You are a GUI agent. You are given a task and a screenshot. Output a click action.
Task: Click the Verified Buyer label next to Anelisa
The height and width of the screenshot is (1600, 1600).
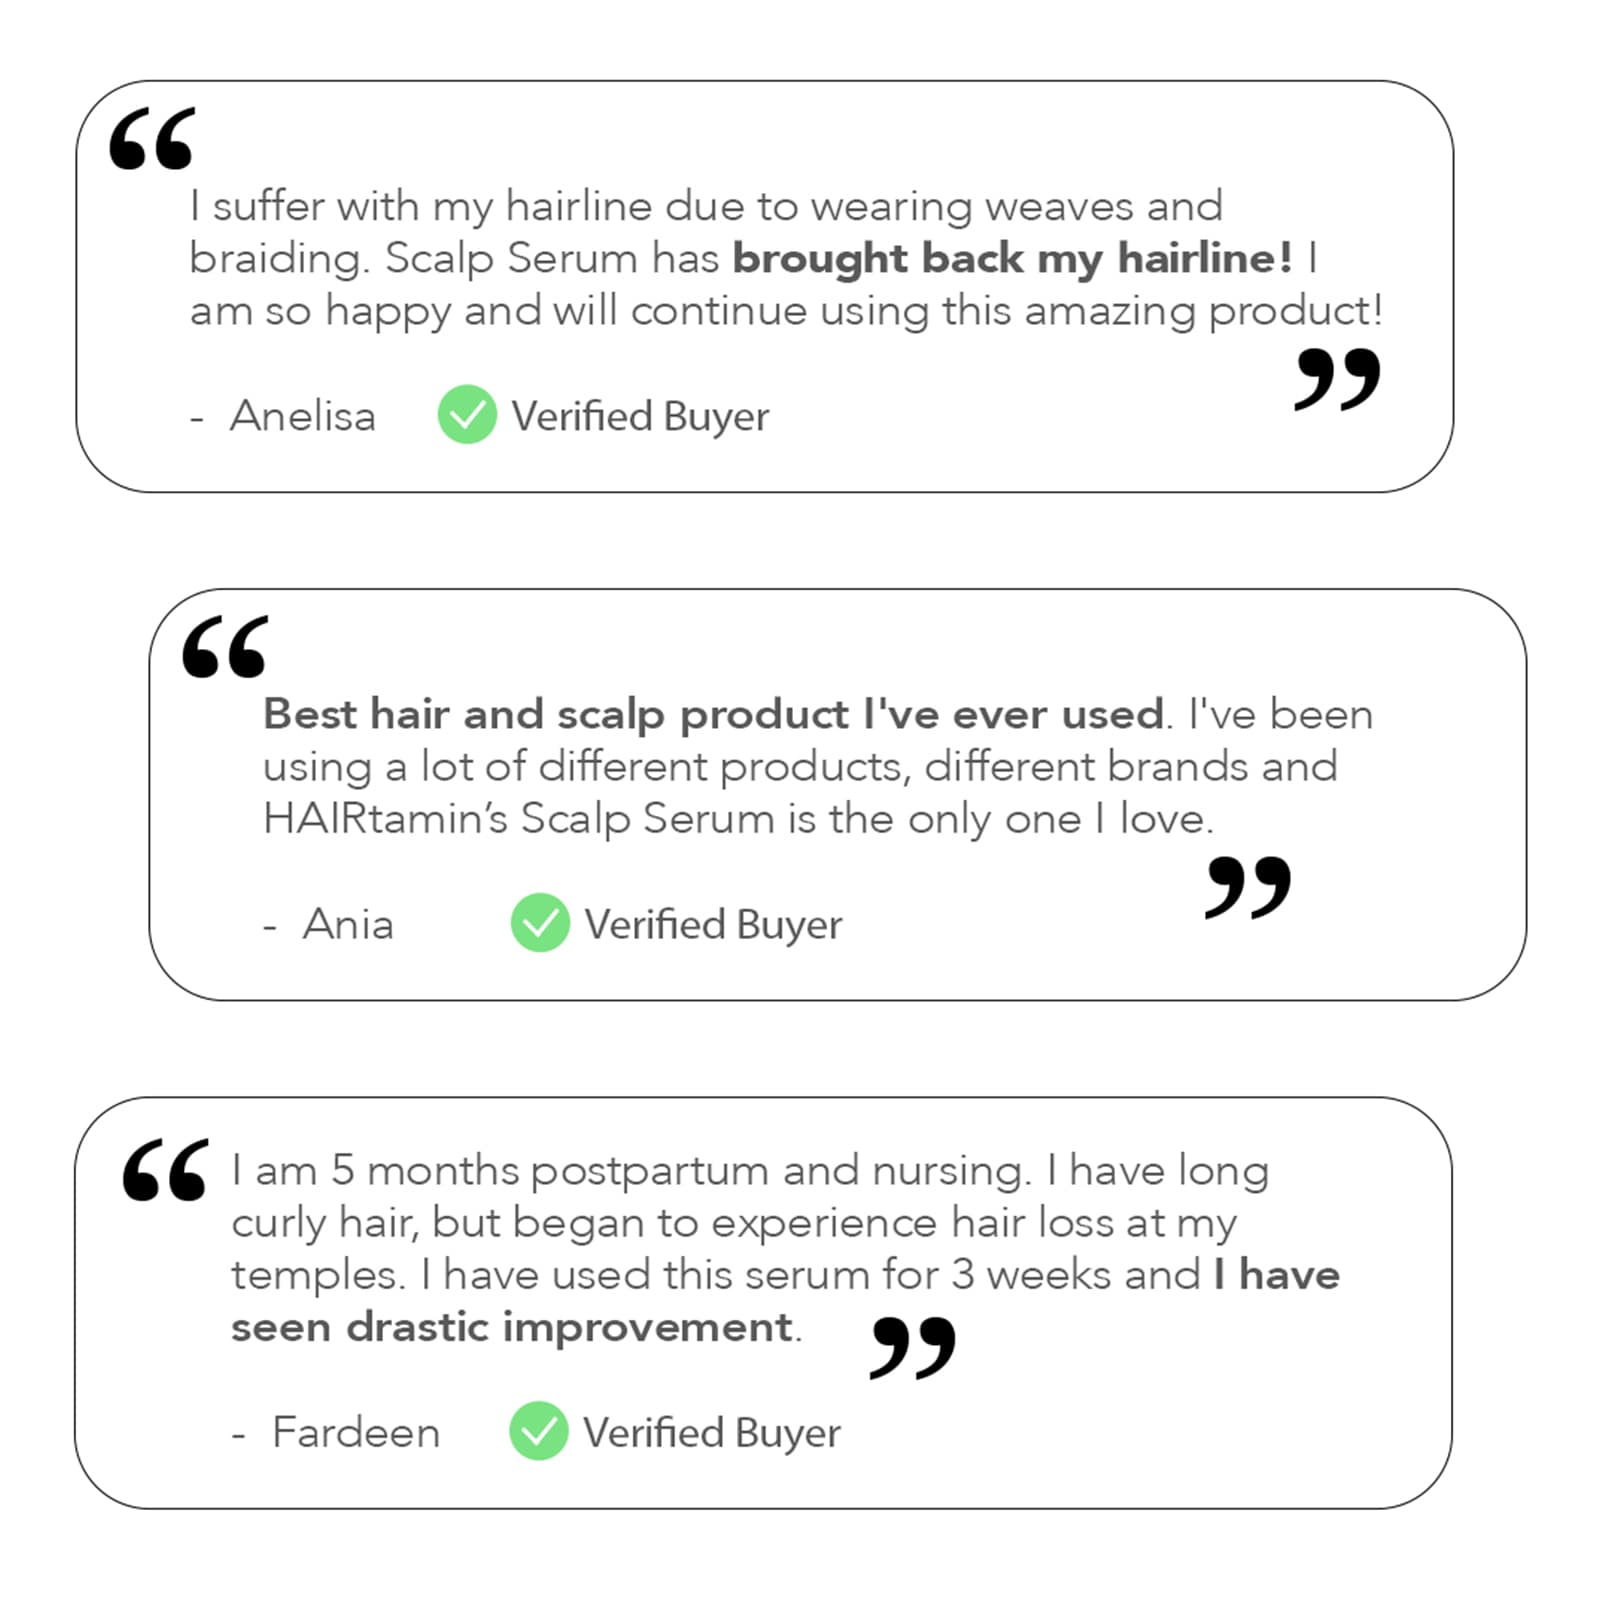coord(640,416)
